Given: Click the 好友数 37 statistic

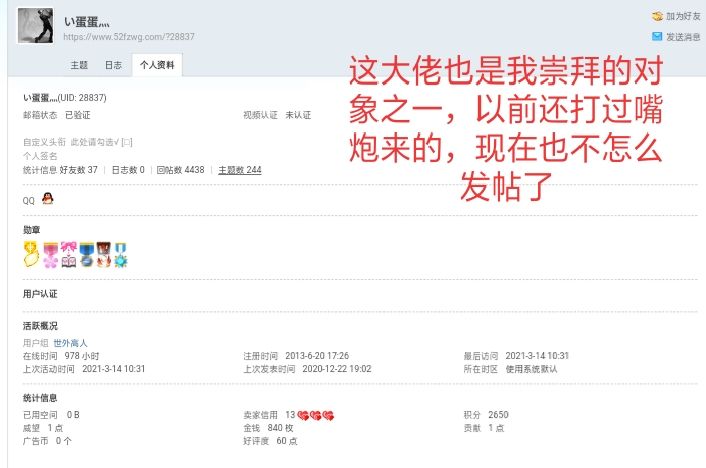Looking at the screenshot, I should [78, 170].
